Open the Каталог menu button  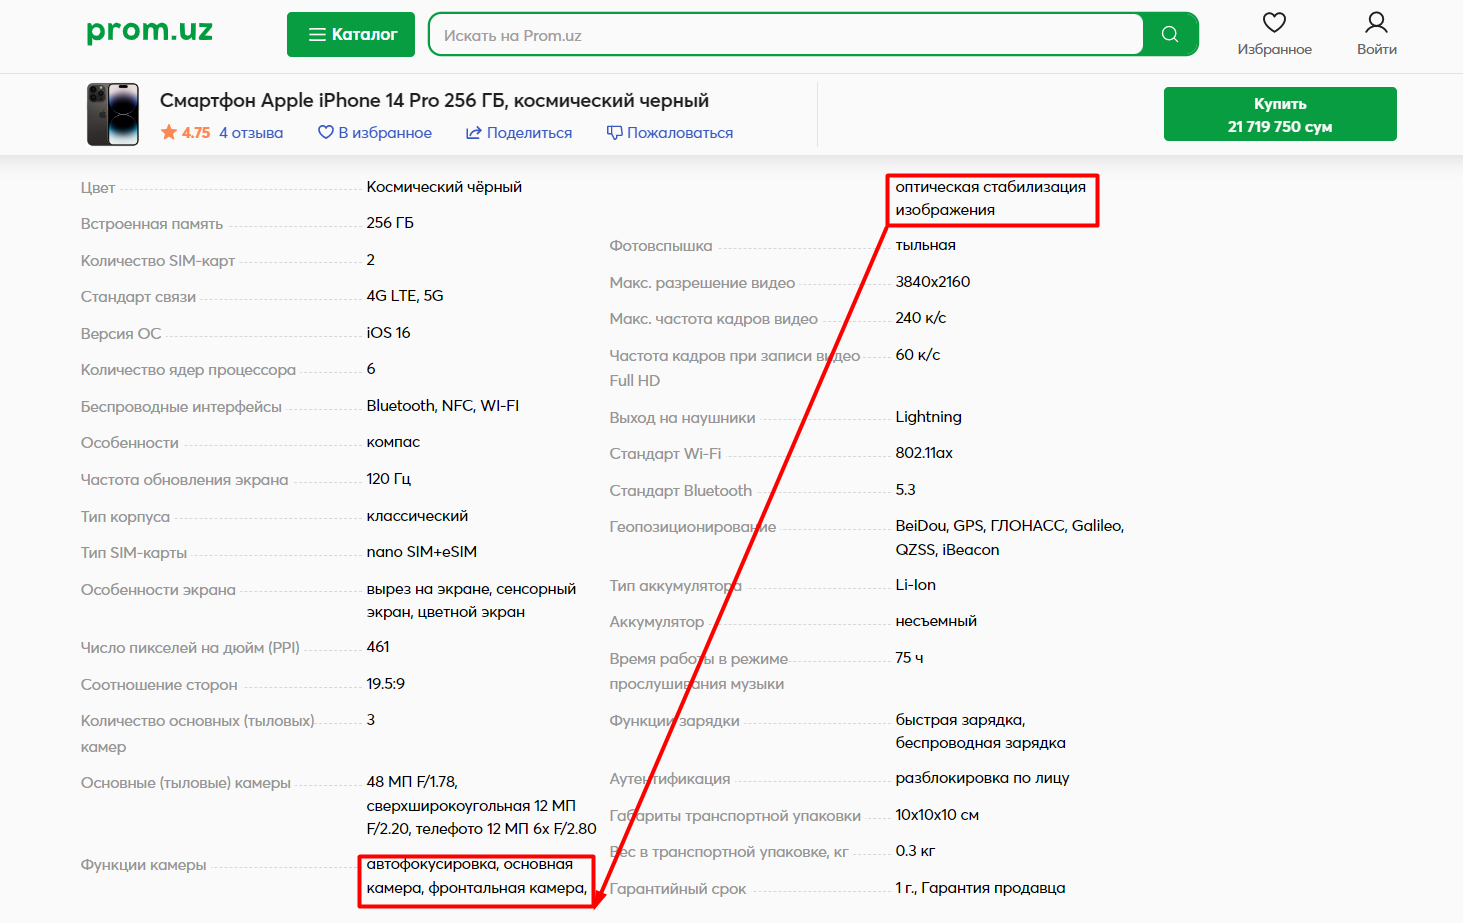point(351,35)
